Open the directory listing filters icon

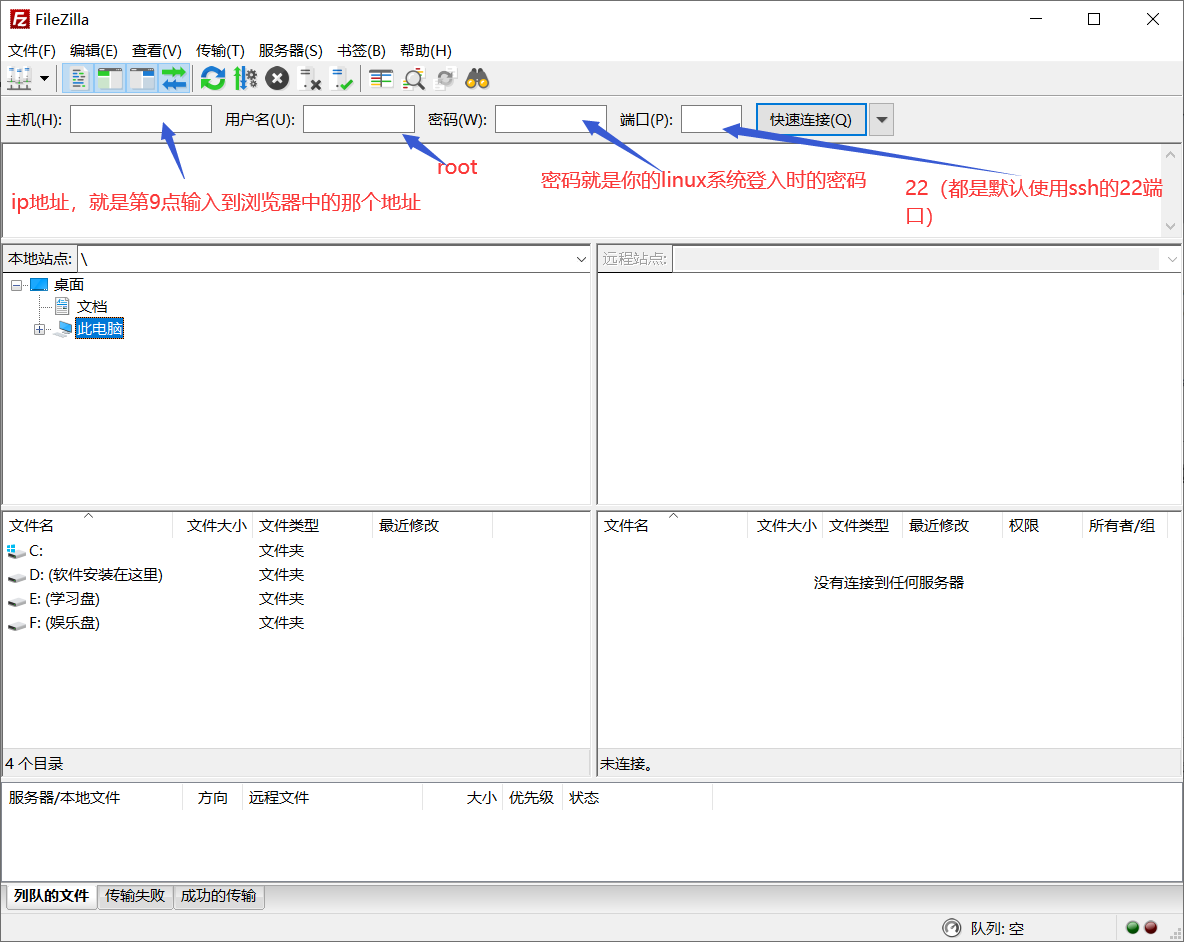point(381,78)
